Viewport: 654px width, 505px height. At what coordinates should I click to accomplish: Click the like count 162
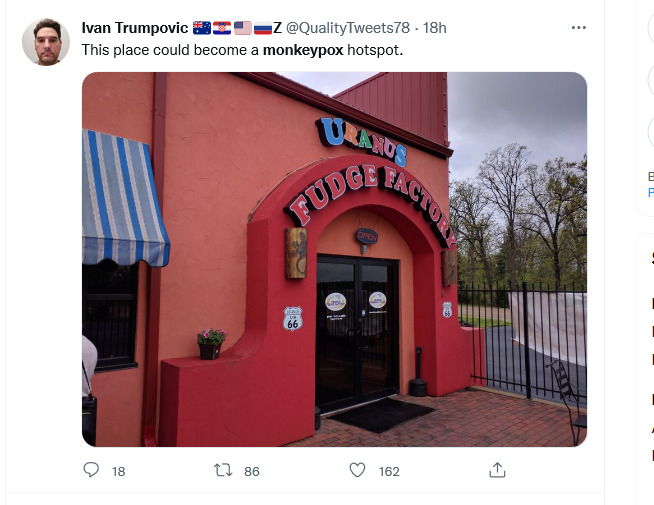[389, 471]
